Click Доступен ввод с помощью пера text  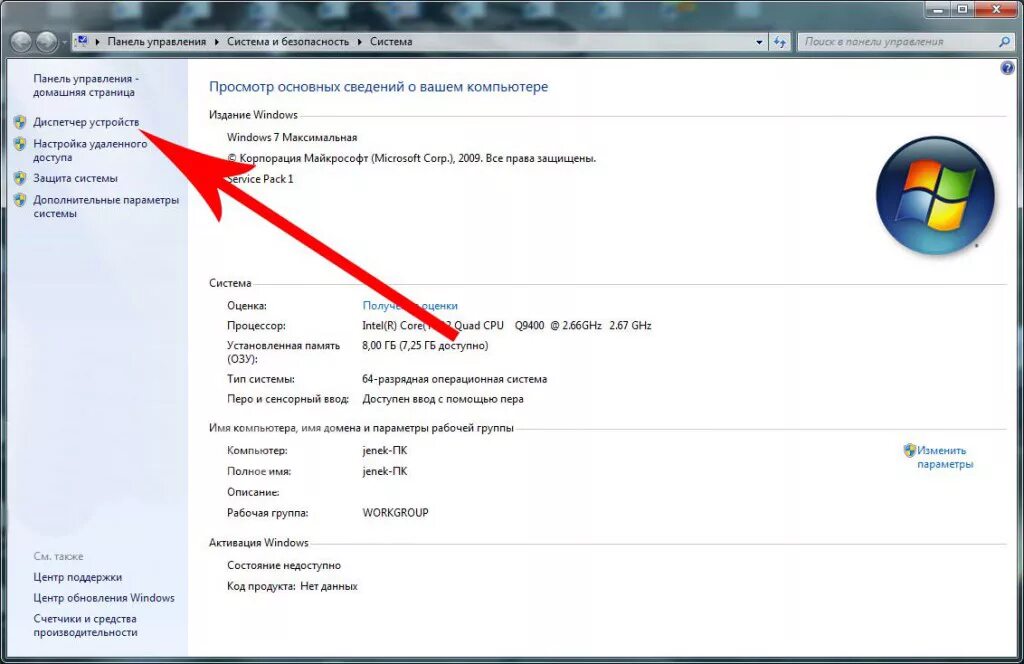click(x=443, y=399)
